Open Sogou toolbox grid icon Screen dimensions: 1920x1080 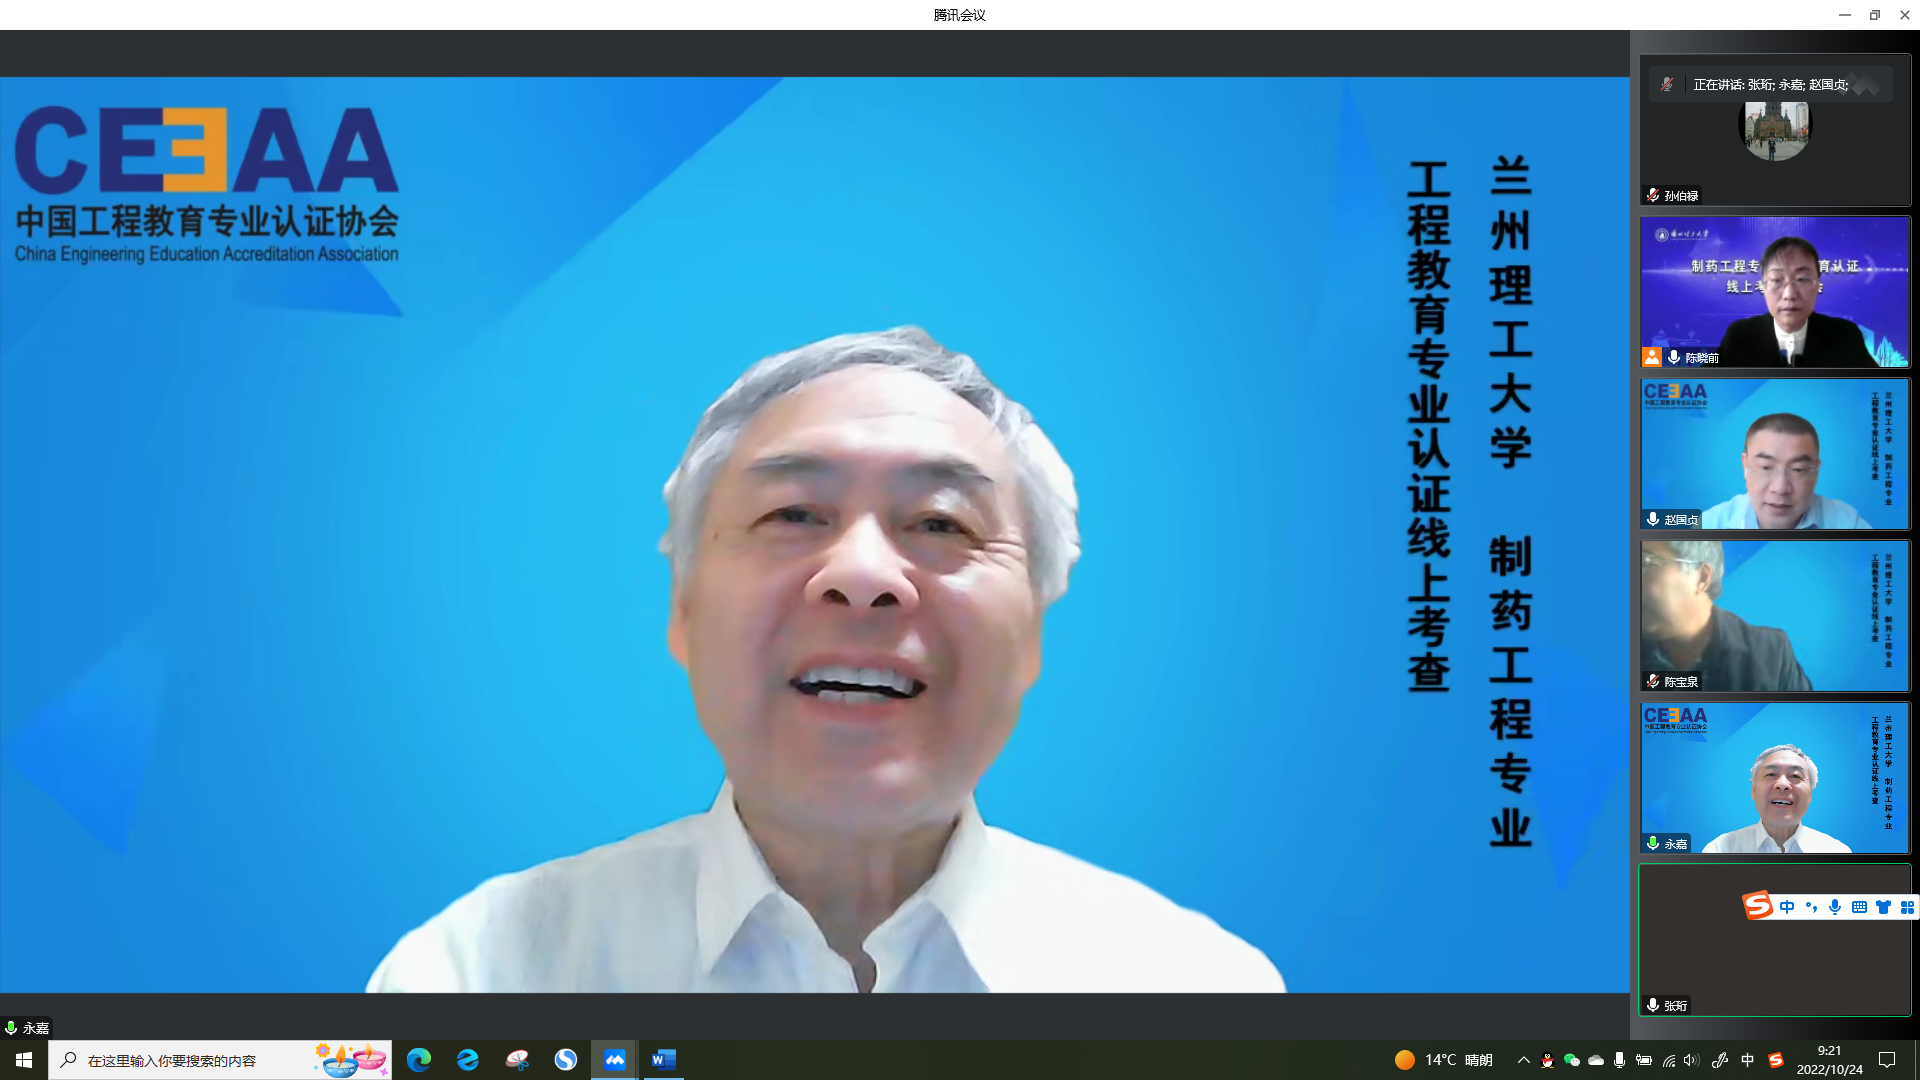(1907, 907)
